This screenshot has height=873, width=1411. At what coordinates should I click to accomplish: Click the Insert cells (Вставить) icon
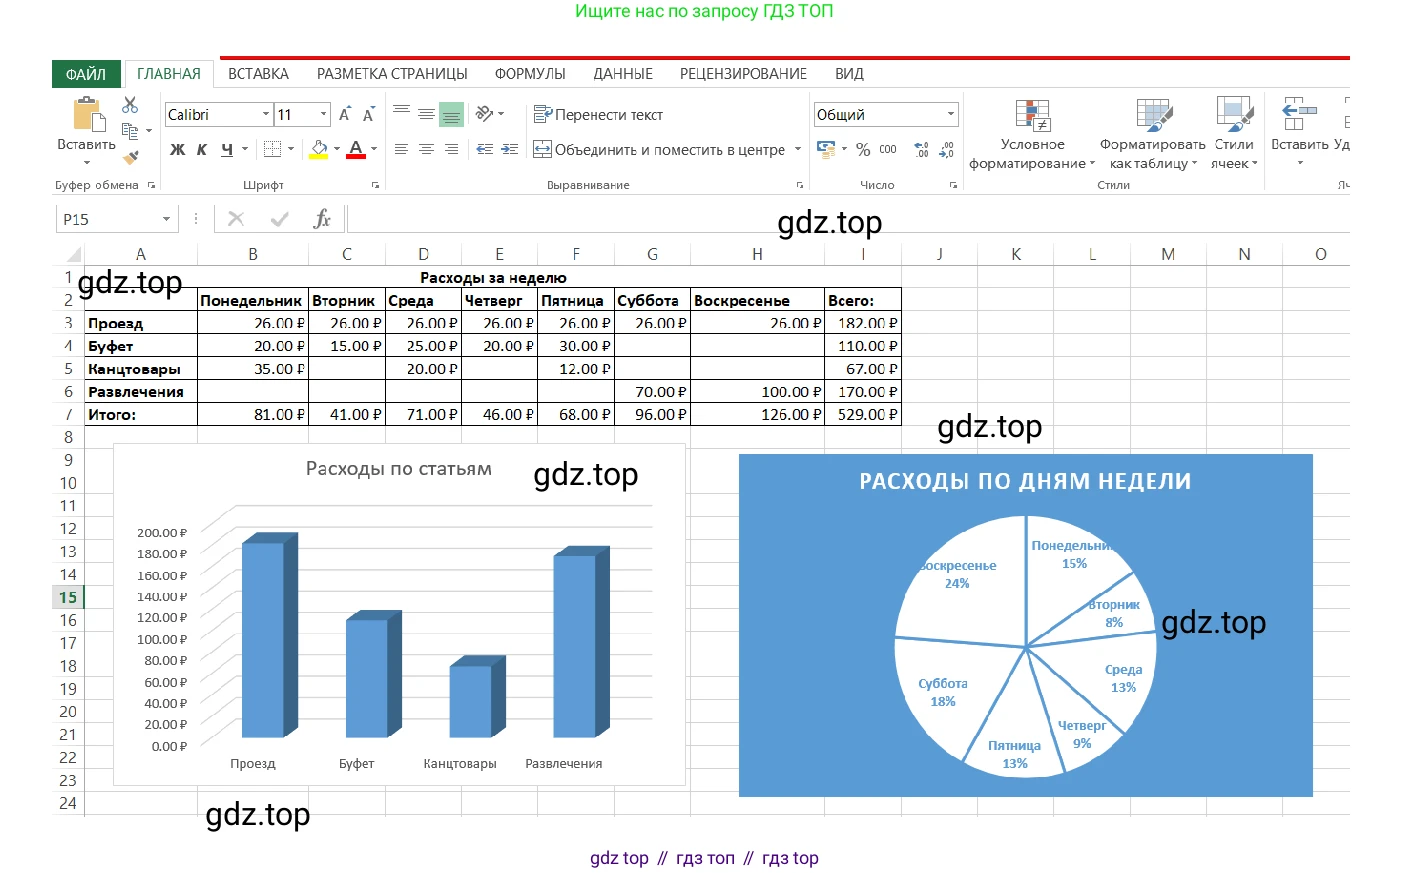1299,113
